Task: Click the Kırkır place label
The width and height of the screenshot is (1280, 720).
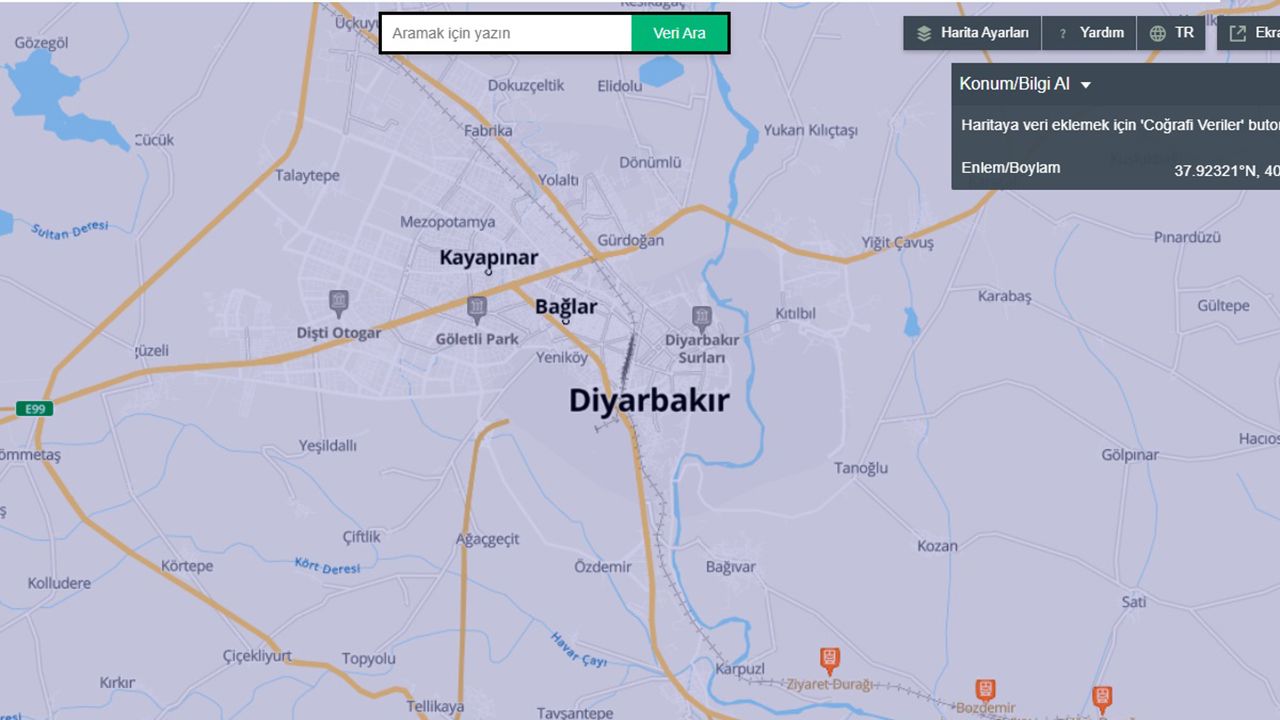Action: [117, 683]
